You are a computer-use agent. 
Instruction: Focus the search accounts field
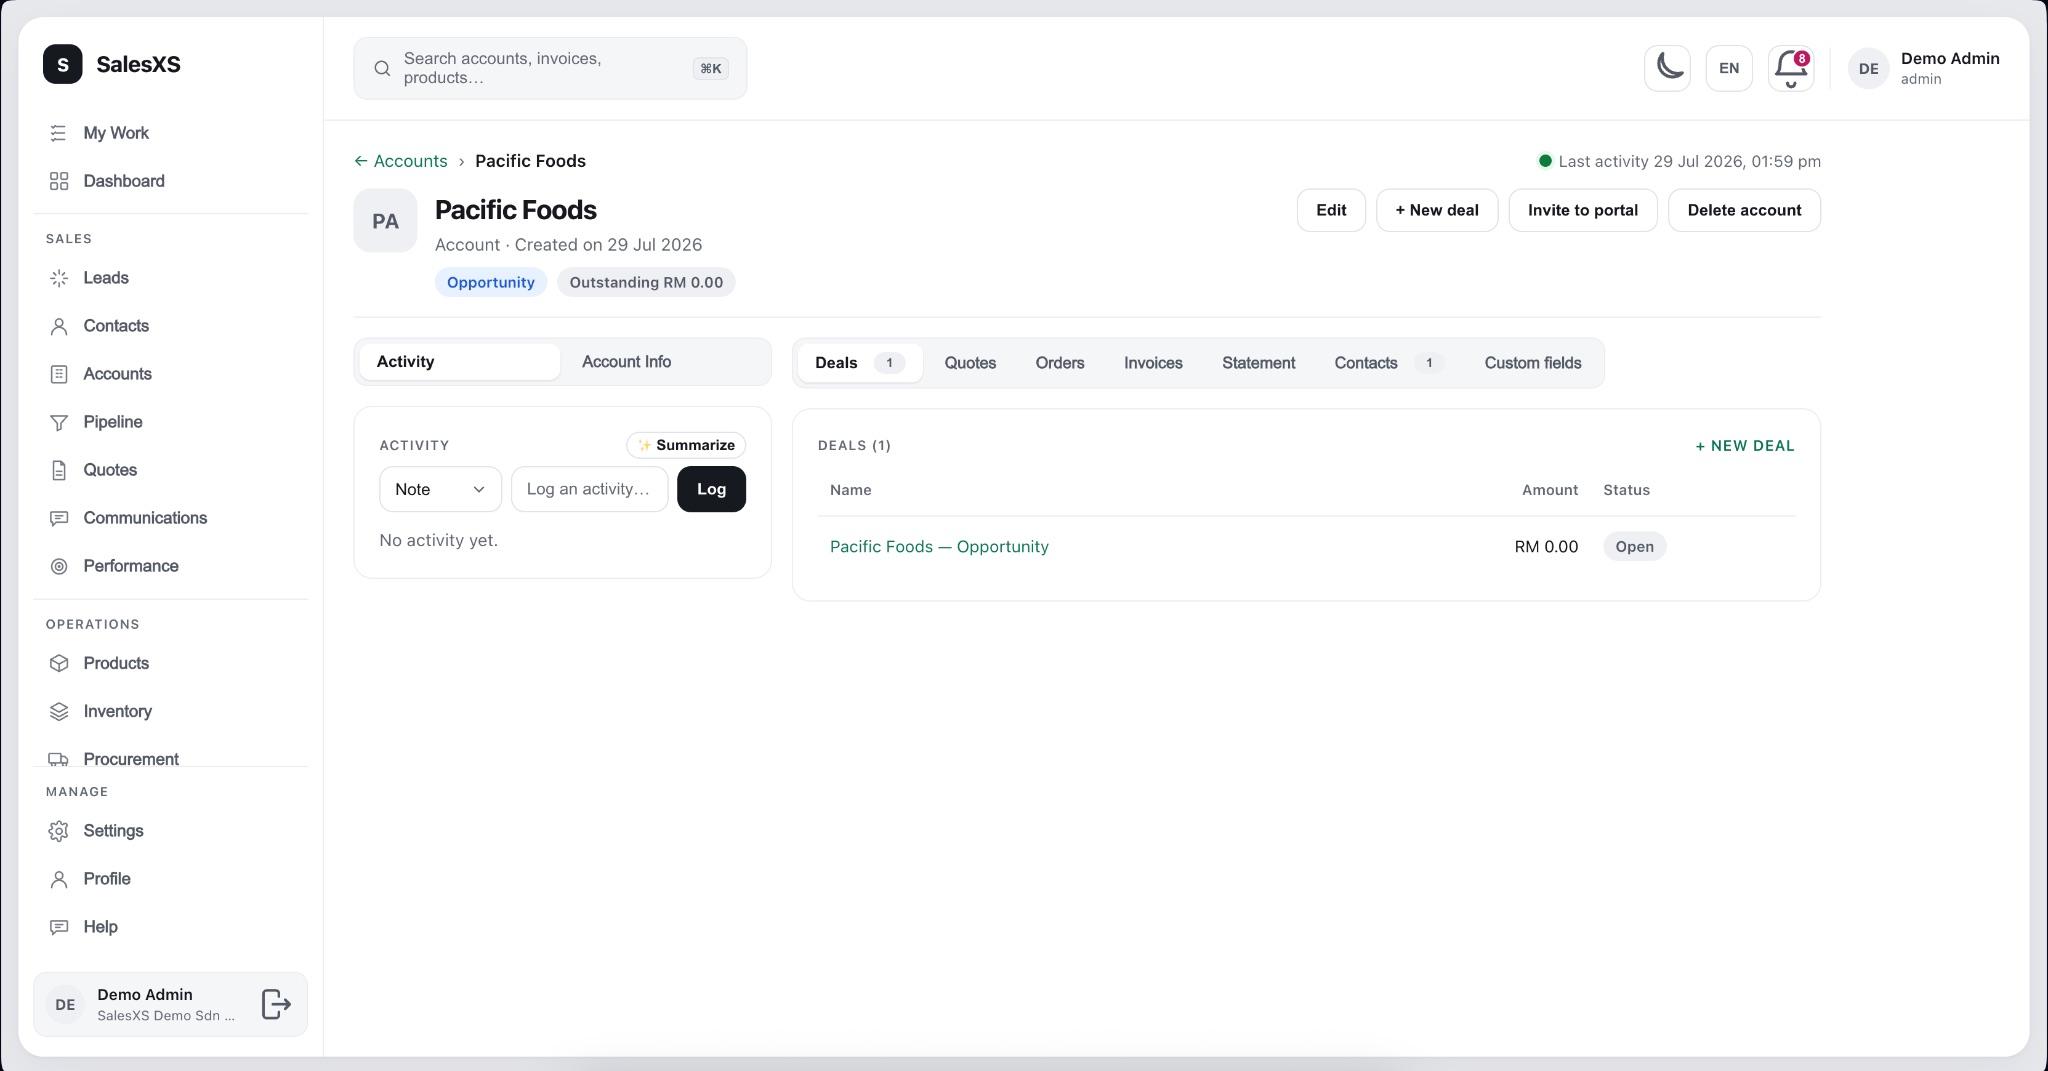click(x=550, y=68)
